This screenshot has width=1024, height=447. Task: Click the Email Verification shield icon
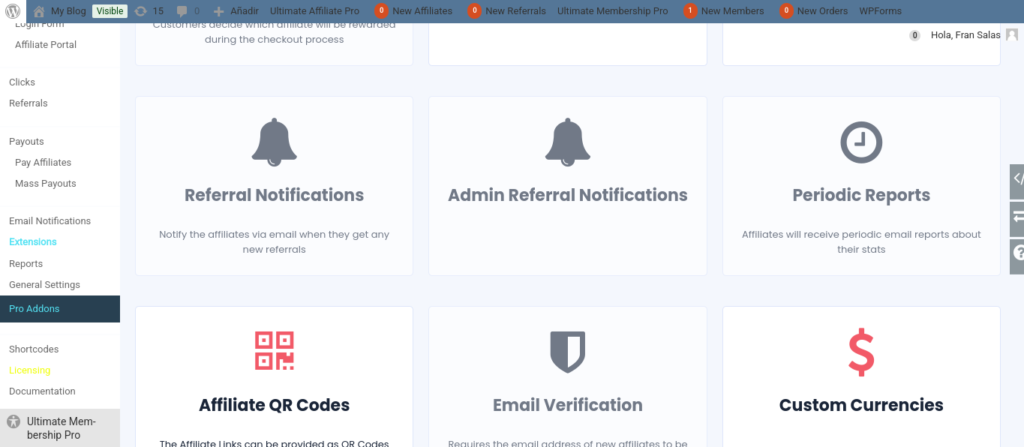pos(568,352)
